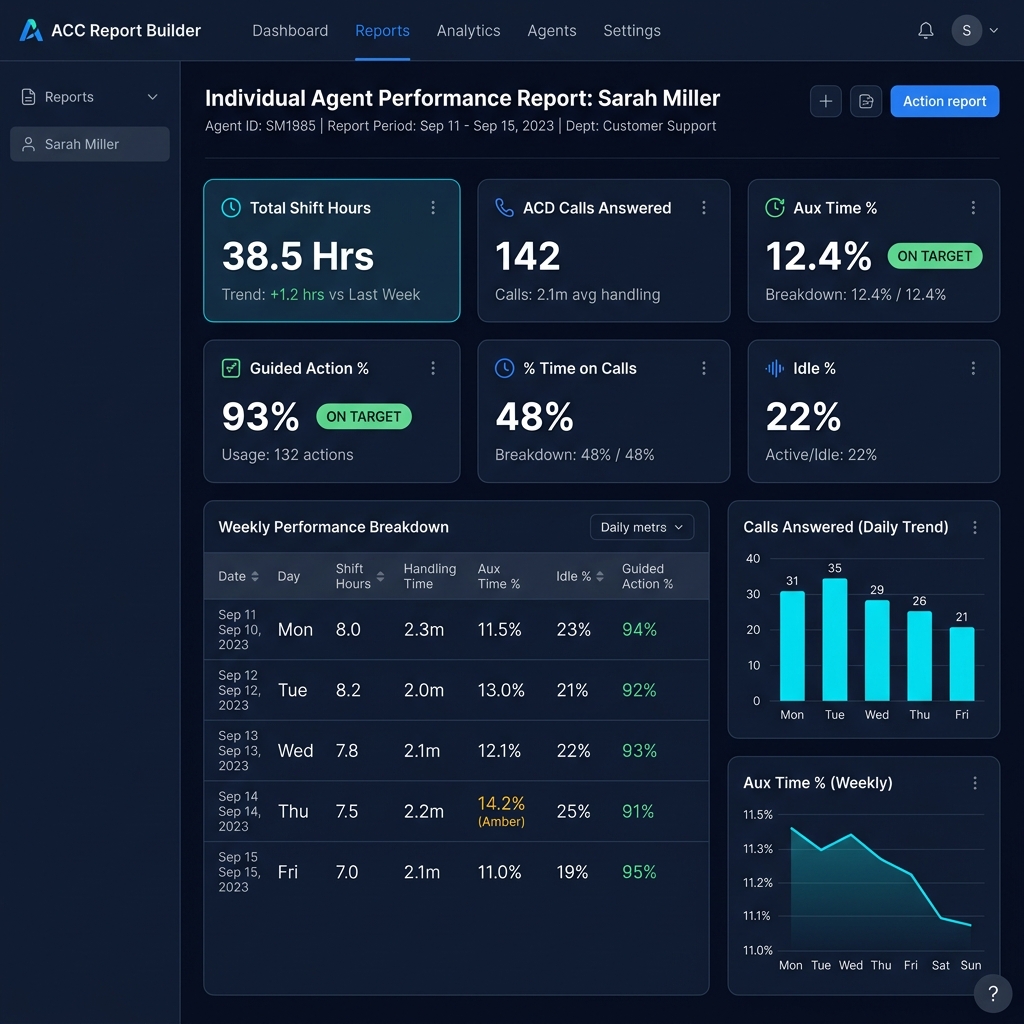Click the Aux Time % timer icon
This screenshot has height=1024, width=1024.
[775, 208]
